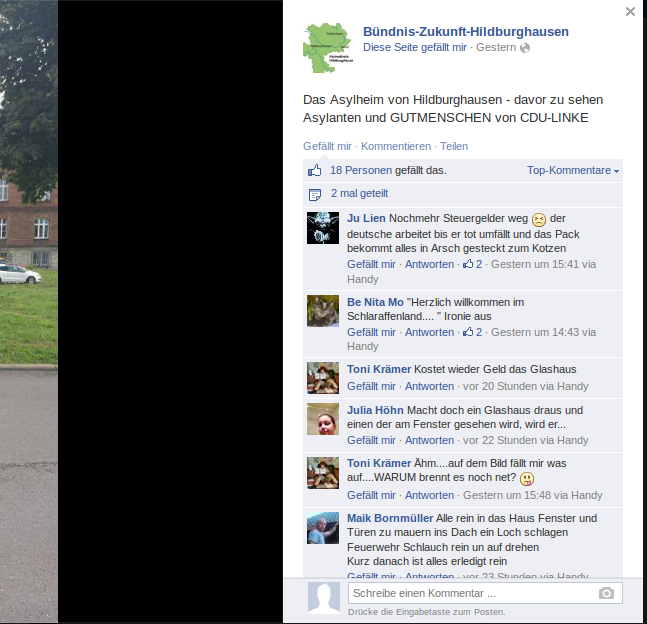Viewport: 647px width, 624px height.
Task: Click the like count on Be Nita Mo's comment
Action: pos(472,332)
